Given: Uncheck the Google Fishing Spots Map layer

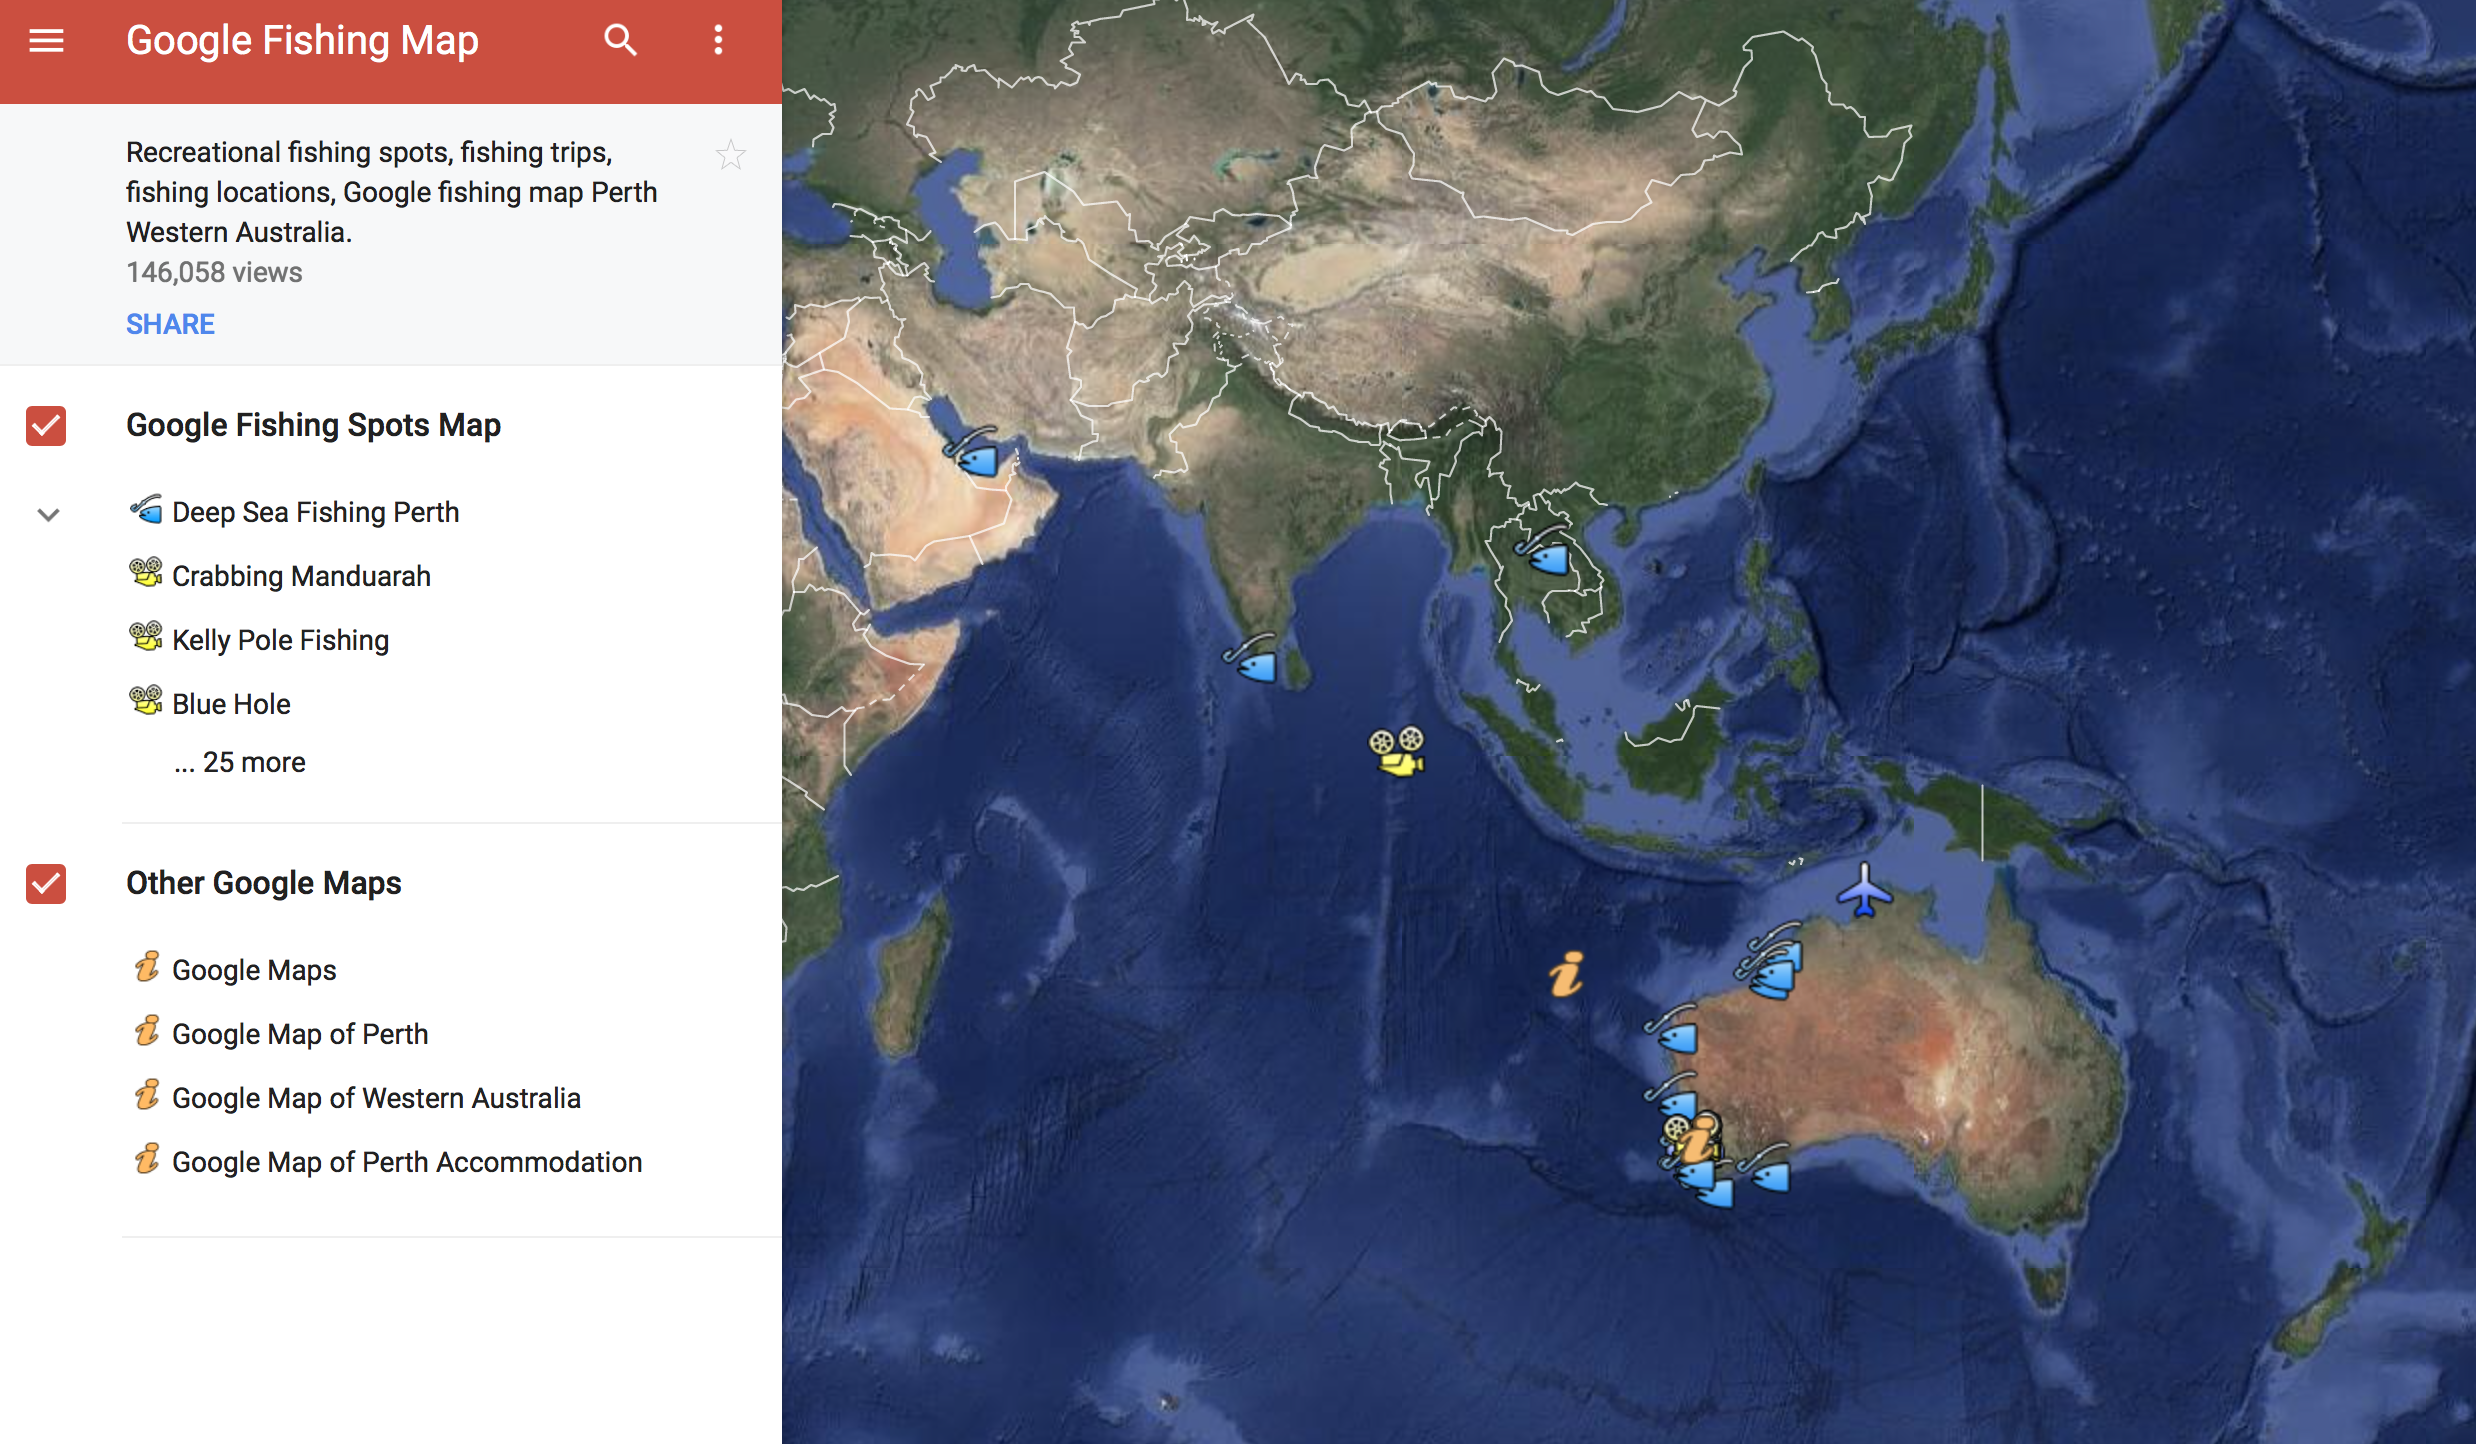Looking at the screenshot, I should coord(46,426).
